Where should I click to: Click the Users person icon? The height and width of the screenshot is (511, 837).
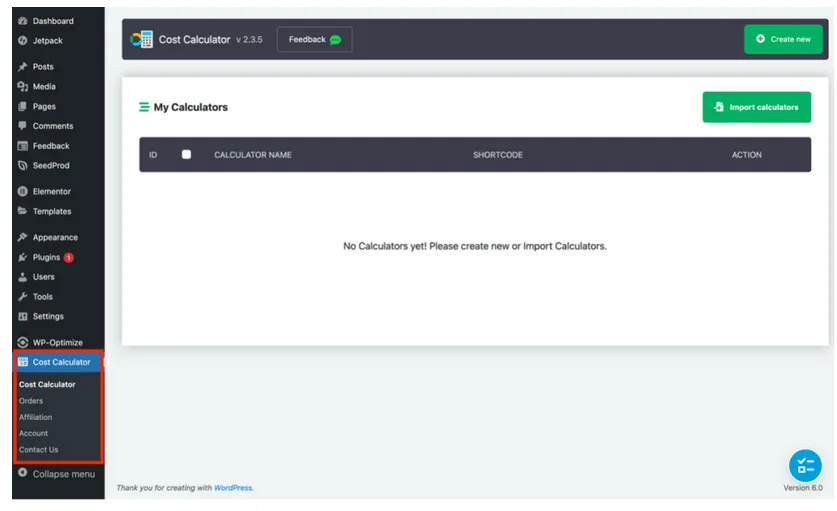point(22,277)
